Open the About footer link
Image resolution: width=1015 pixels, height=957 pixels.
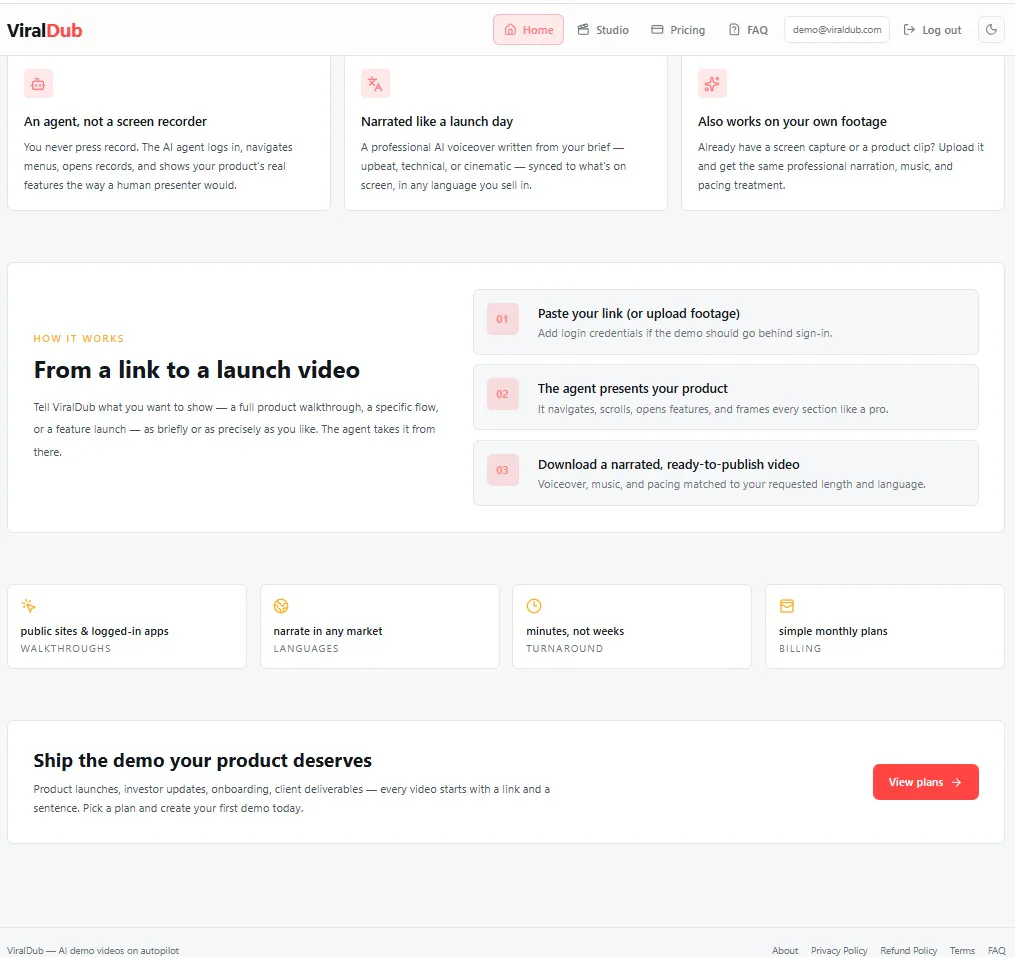785,951
